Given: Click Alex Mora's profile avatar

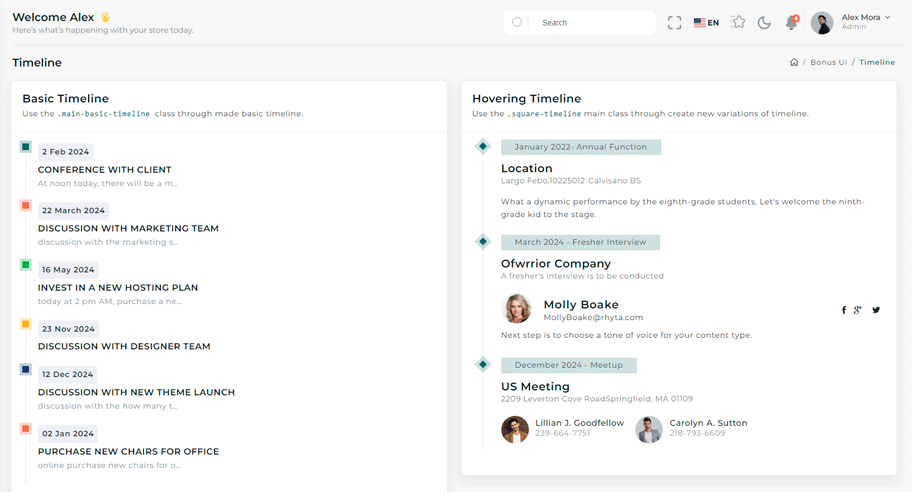Looking at the screenshot, I should [x=822, y=22].
